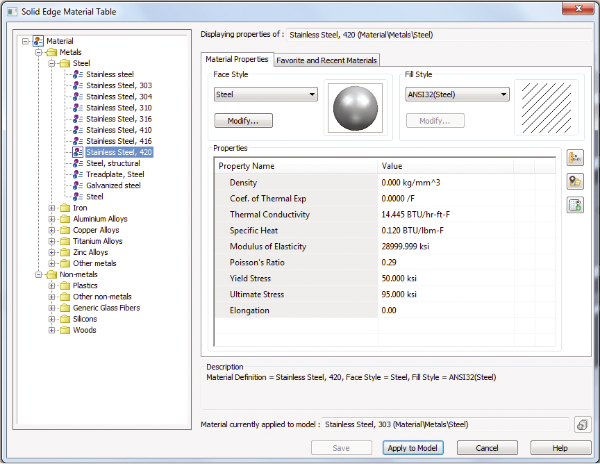
Task: Open Favorite and Recent Materials tab
Action: [x=326, y=60]
